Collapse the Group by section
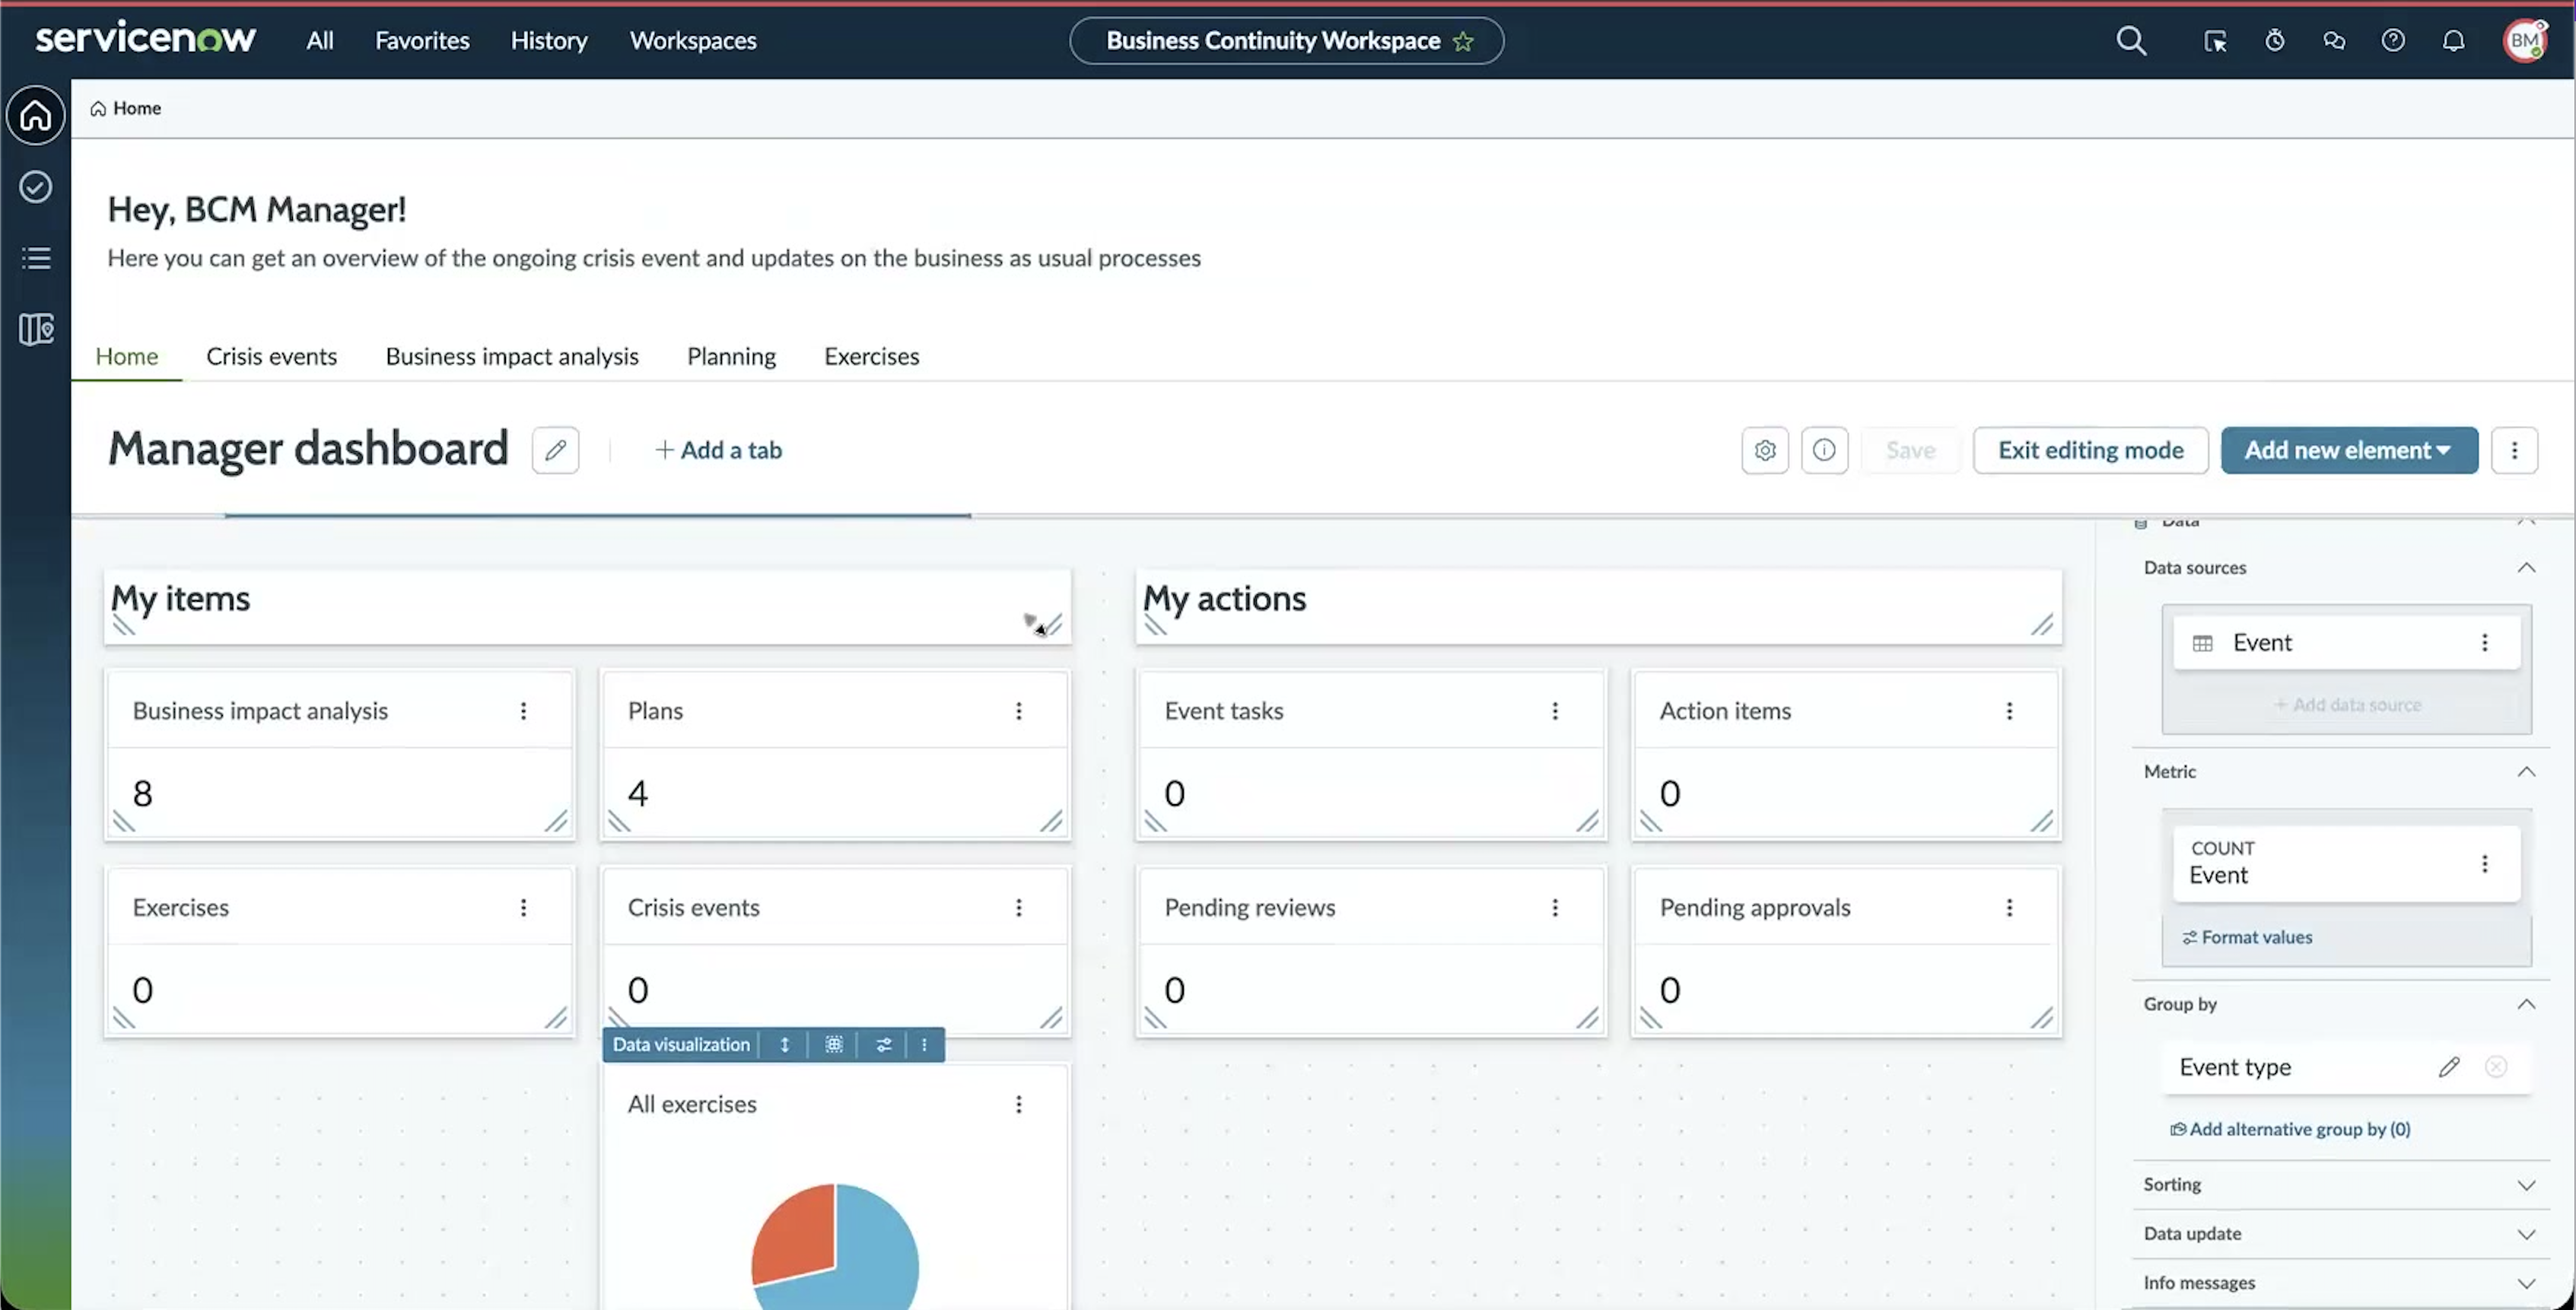The width and height of the screenshot is (2576, 1310). click(2526, 1004)
